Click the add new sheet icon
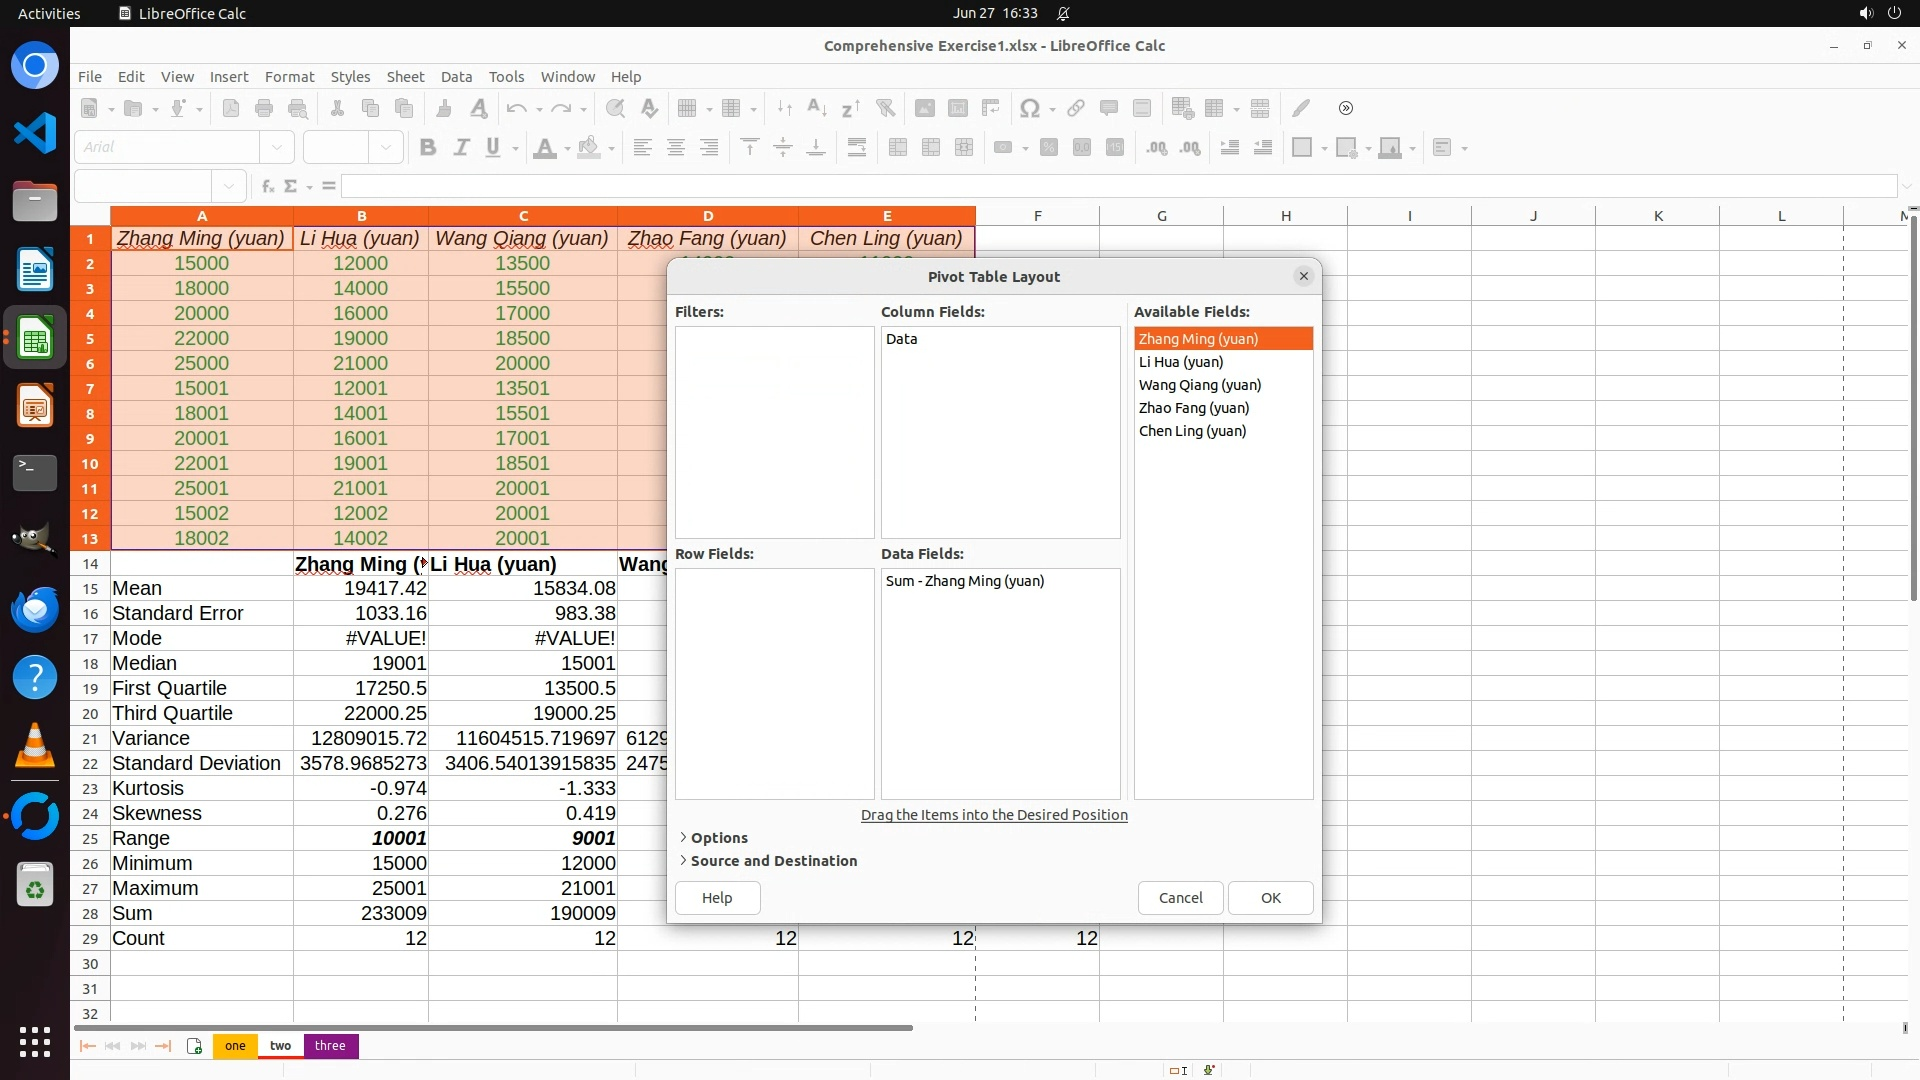 194,1046
